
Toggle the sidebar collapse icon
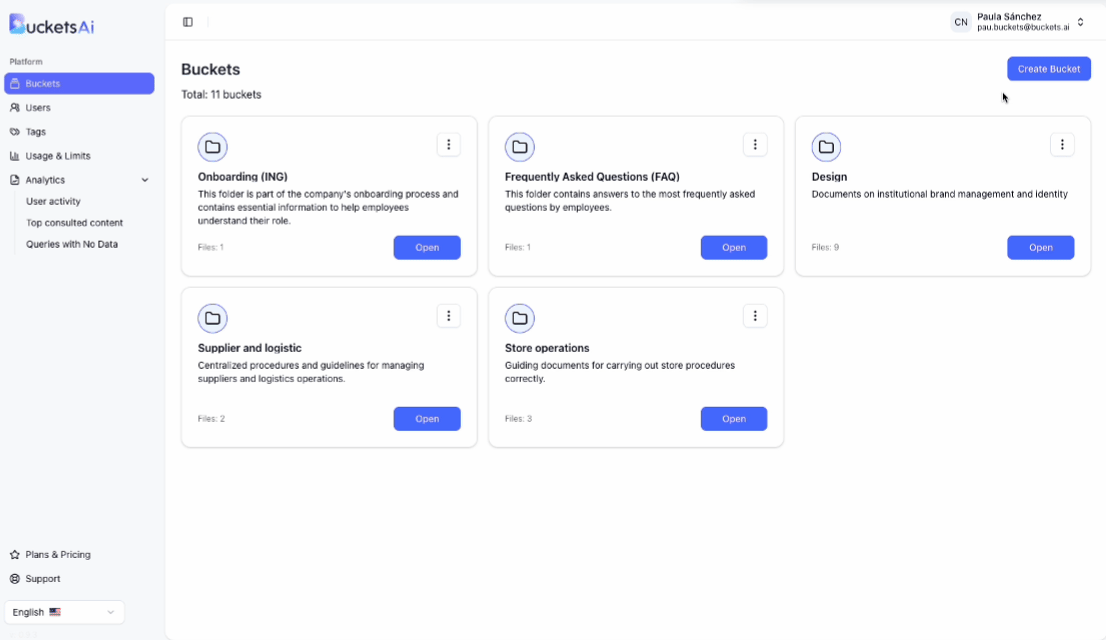tap(188, 22)
